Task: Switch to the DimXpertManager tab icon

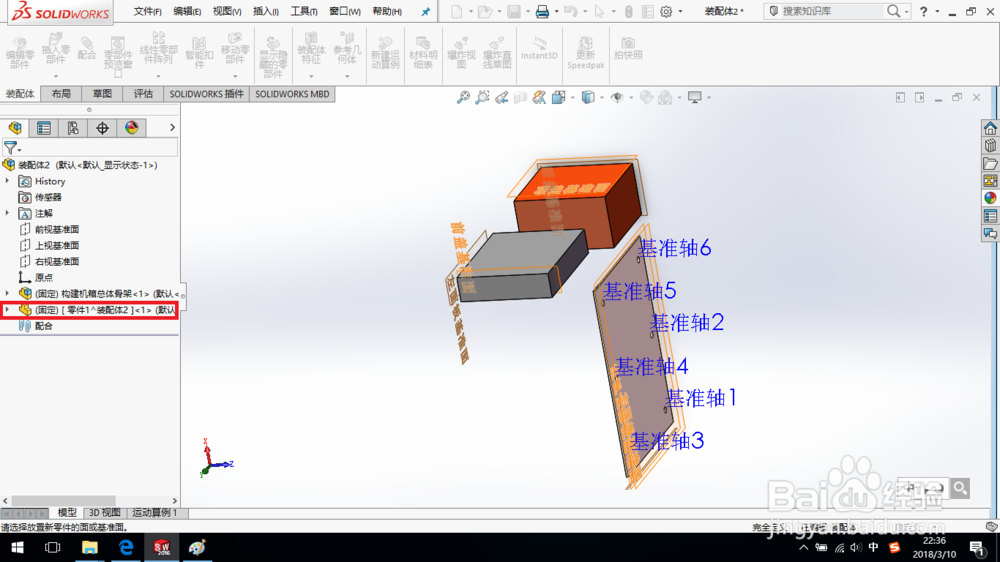Action: (x=102, y=128)
